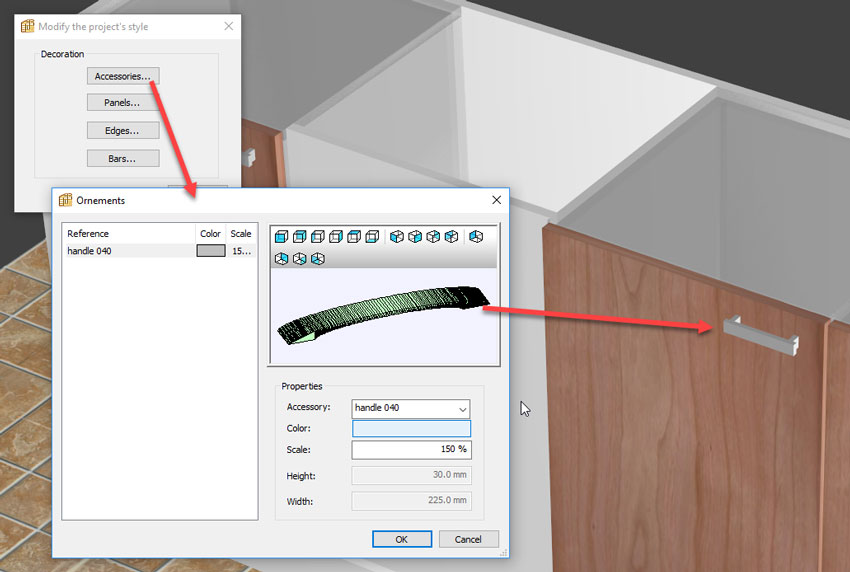Choose second isometric cube icon after first separator
This screenshot has height=572, width=850.
pos(415,236)
